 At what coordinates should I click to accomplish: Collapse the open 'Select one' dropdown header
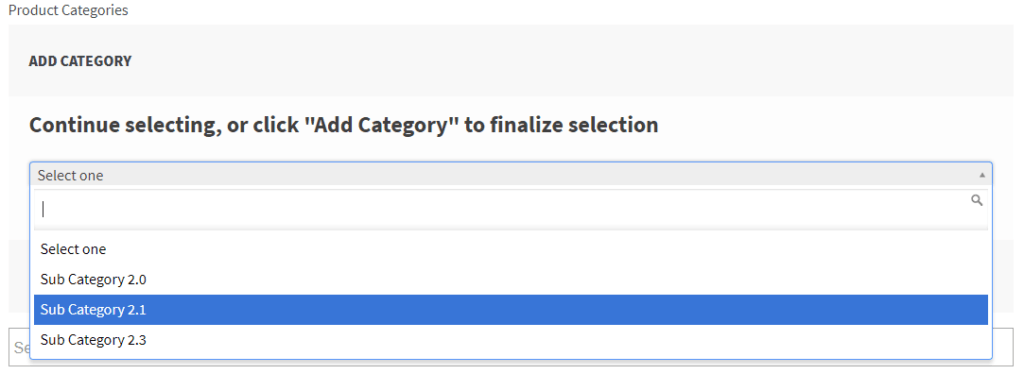[511, 175]
